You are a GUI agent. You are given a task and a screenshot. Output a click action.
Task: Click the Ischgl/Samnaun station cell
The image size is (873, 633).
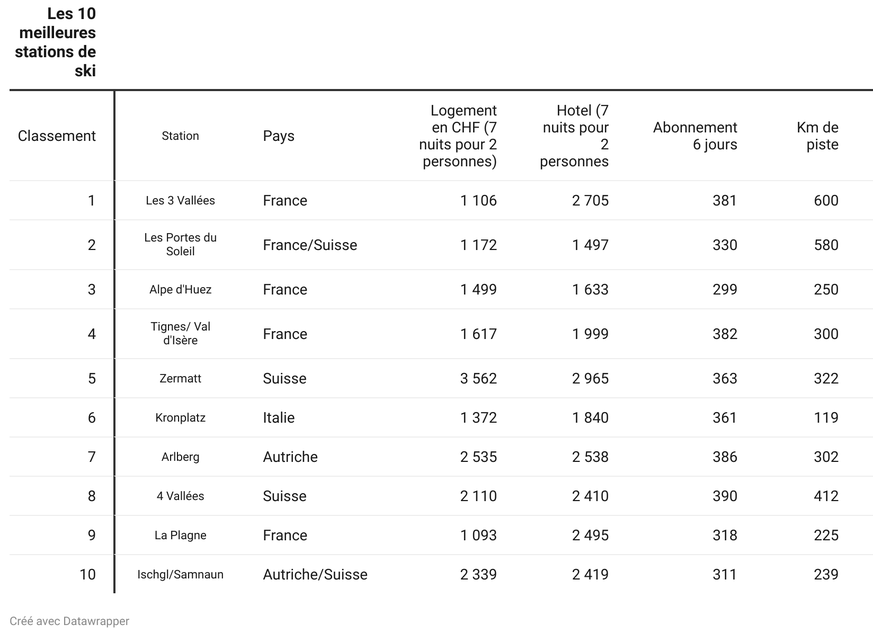pos(180,575)
